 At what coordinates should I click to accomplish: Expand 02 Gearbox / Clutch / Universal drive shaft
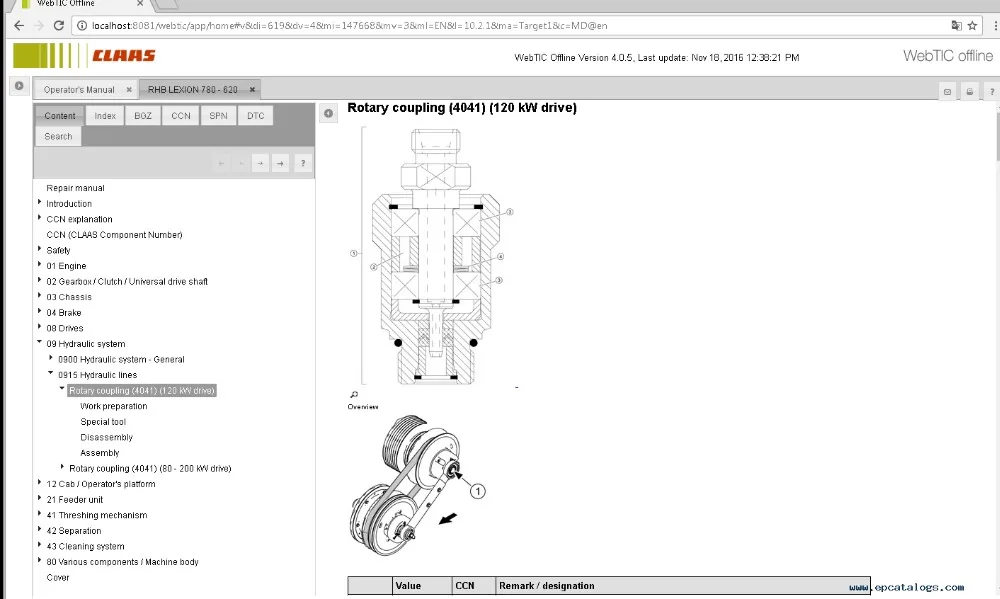(40, 280)
